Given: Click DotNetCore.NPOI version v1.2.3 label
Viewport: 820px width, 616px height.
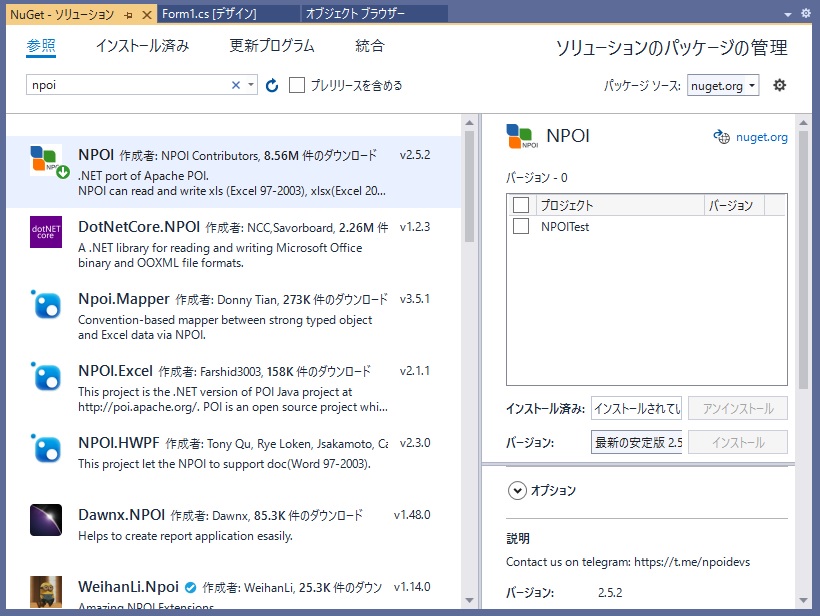Looking at the screenshot, I should (x=415, y=227).
